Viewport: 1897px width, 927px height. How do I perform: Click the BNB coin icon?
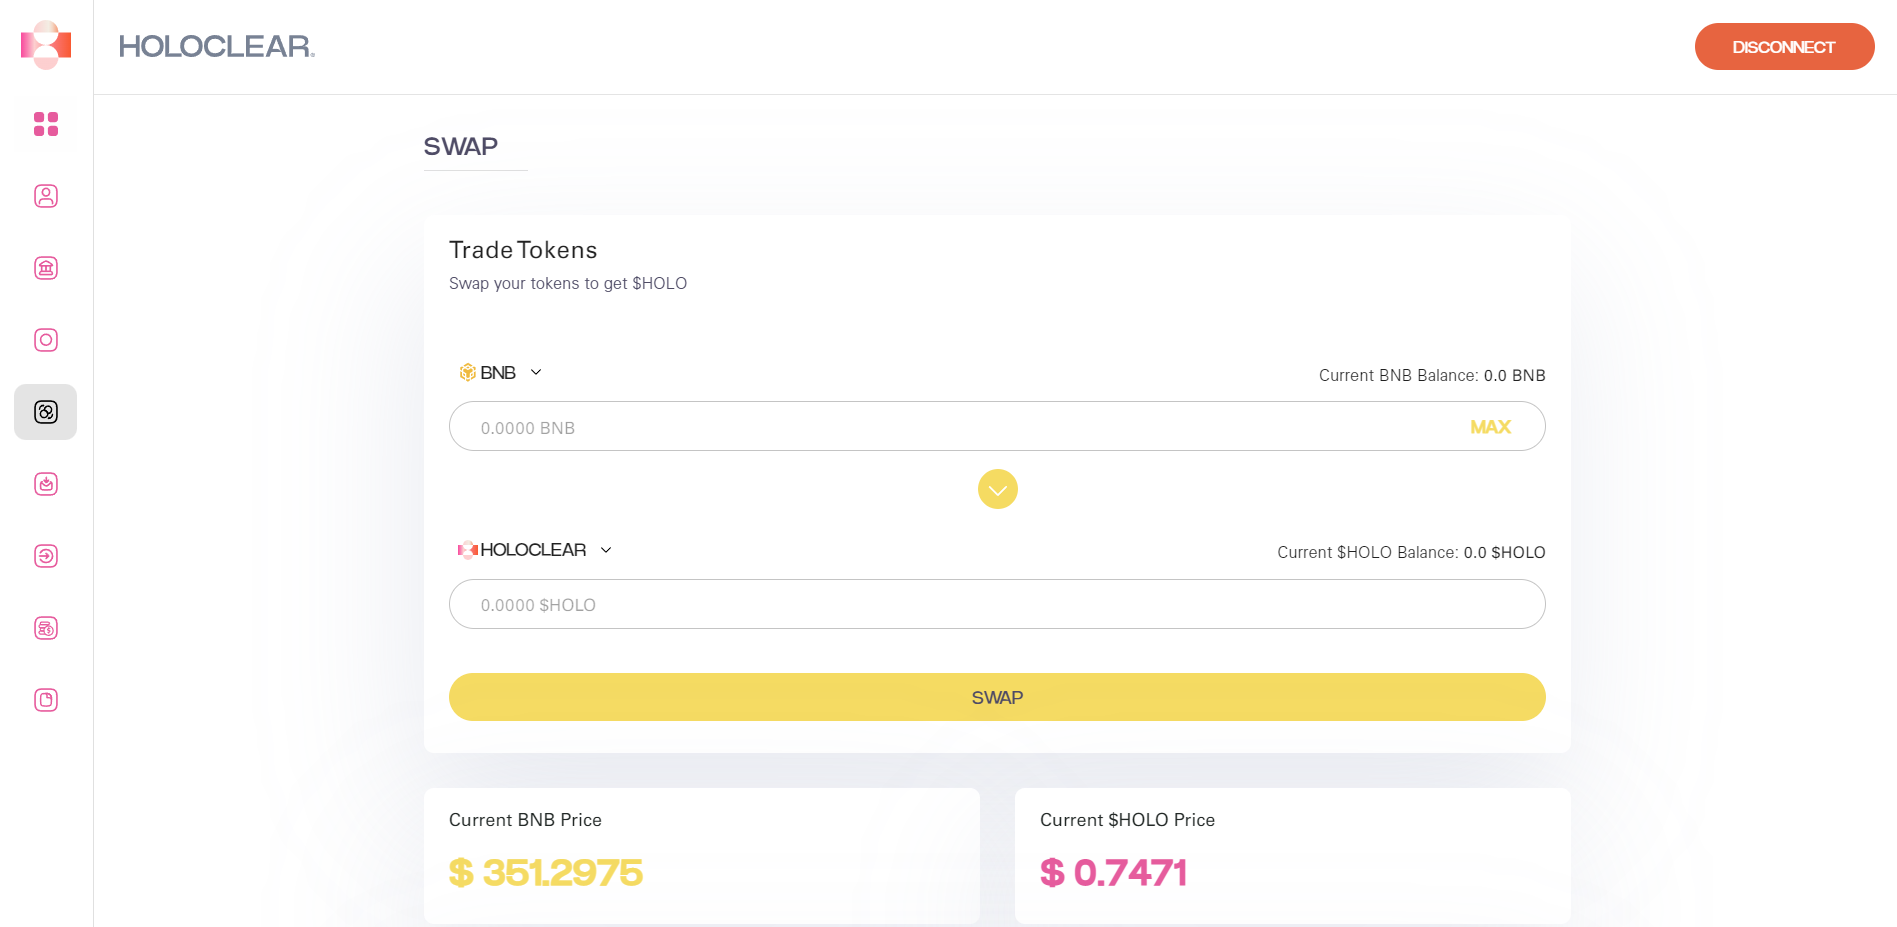click(x=467, y=373)
